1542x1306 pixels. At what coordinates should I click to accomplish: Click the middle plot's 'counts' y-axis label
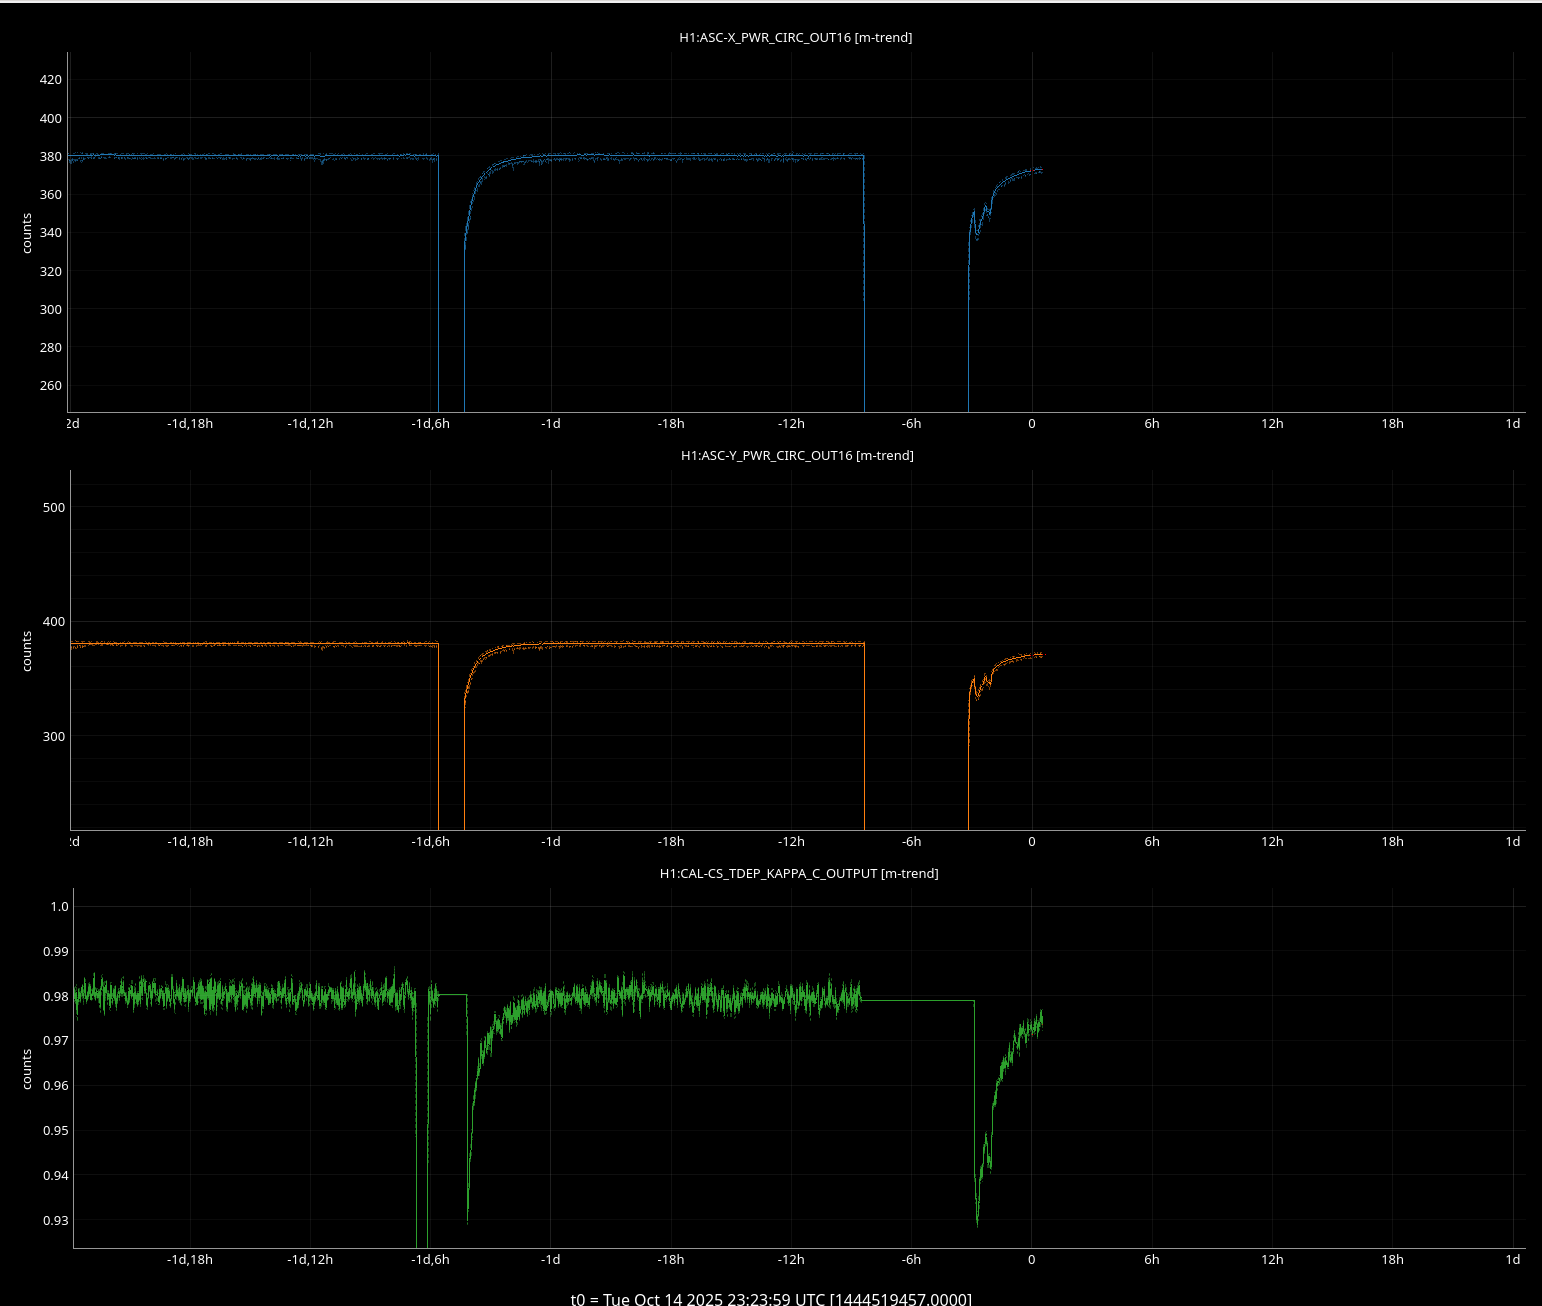coord(27,651)
